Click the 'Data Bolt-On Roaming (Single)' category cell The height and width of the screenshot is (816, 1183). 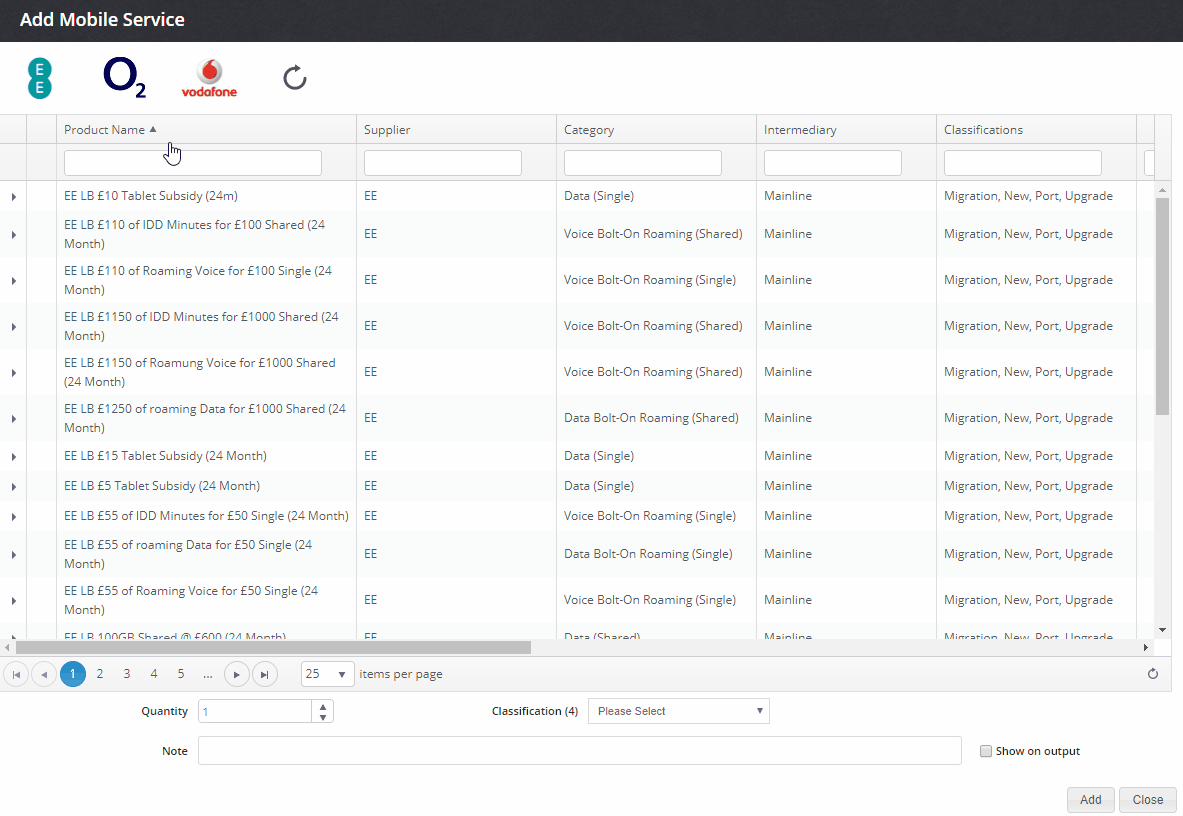tap(648, 554)
